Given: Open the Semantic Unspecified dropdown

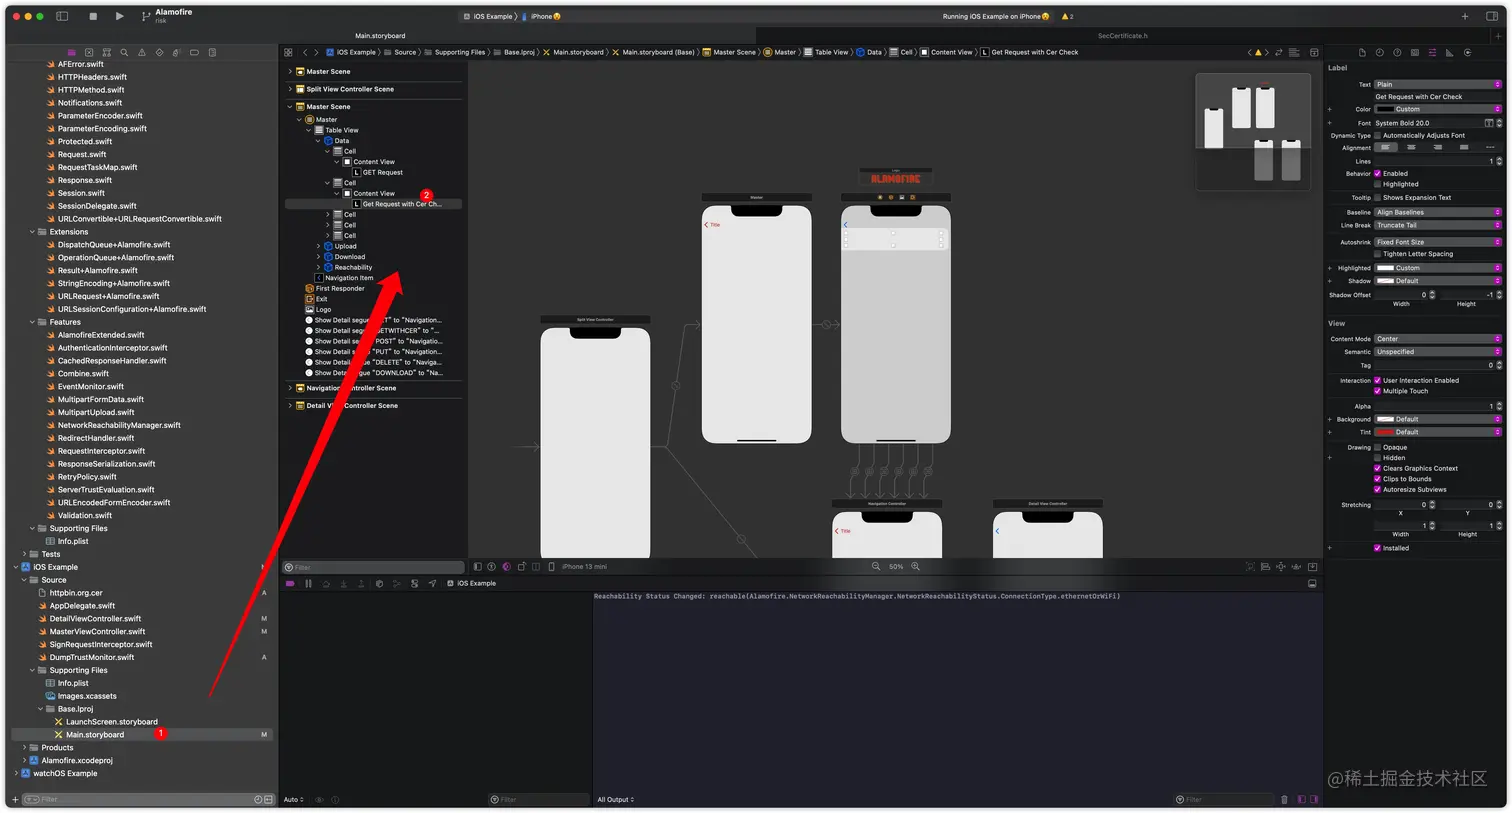Looking at the screenshot, I should click(1438, 352).
